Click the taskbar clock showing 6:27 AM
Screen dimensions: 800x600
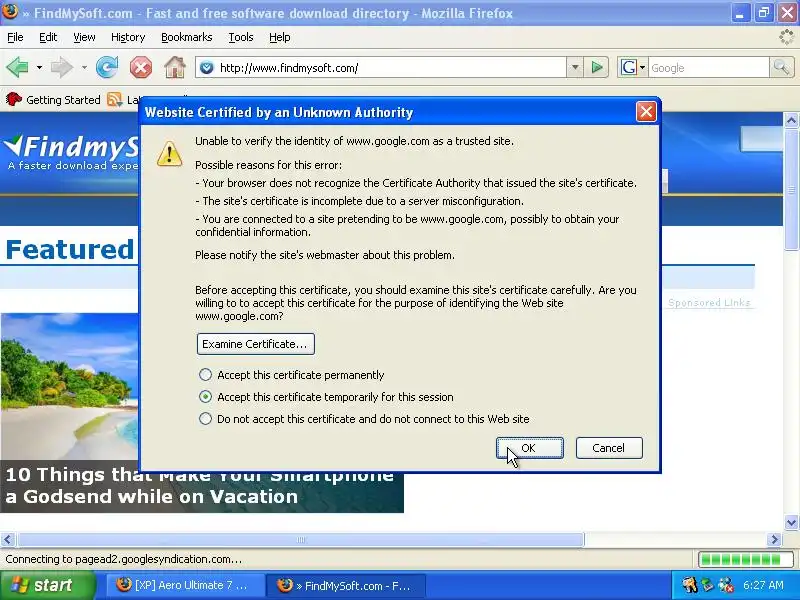coord(763,585)
